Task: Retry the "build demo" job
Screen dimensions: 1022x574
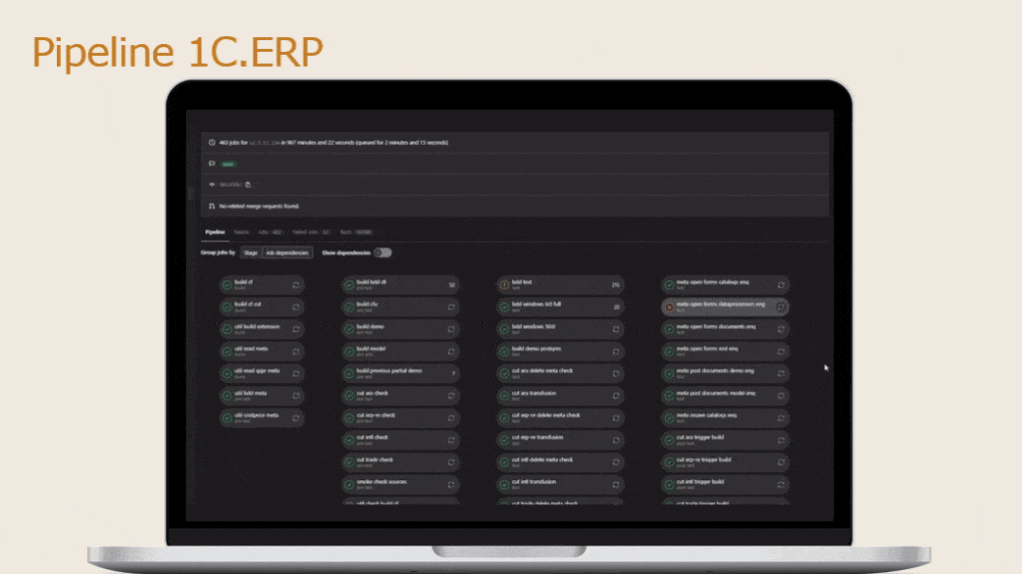Action: pos(451,329)
